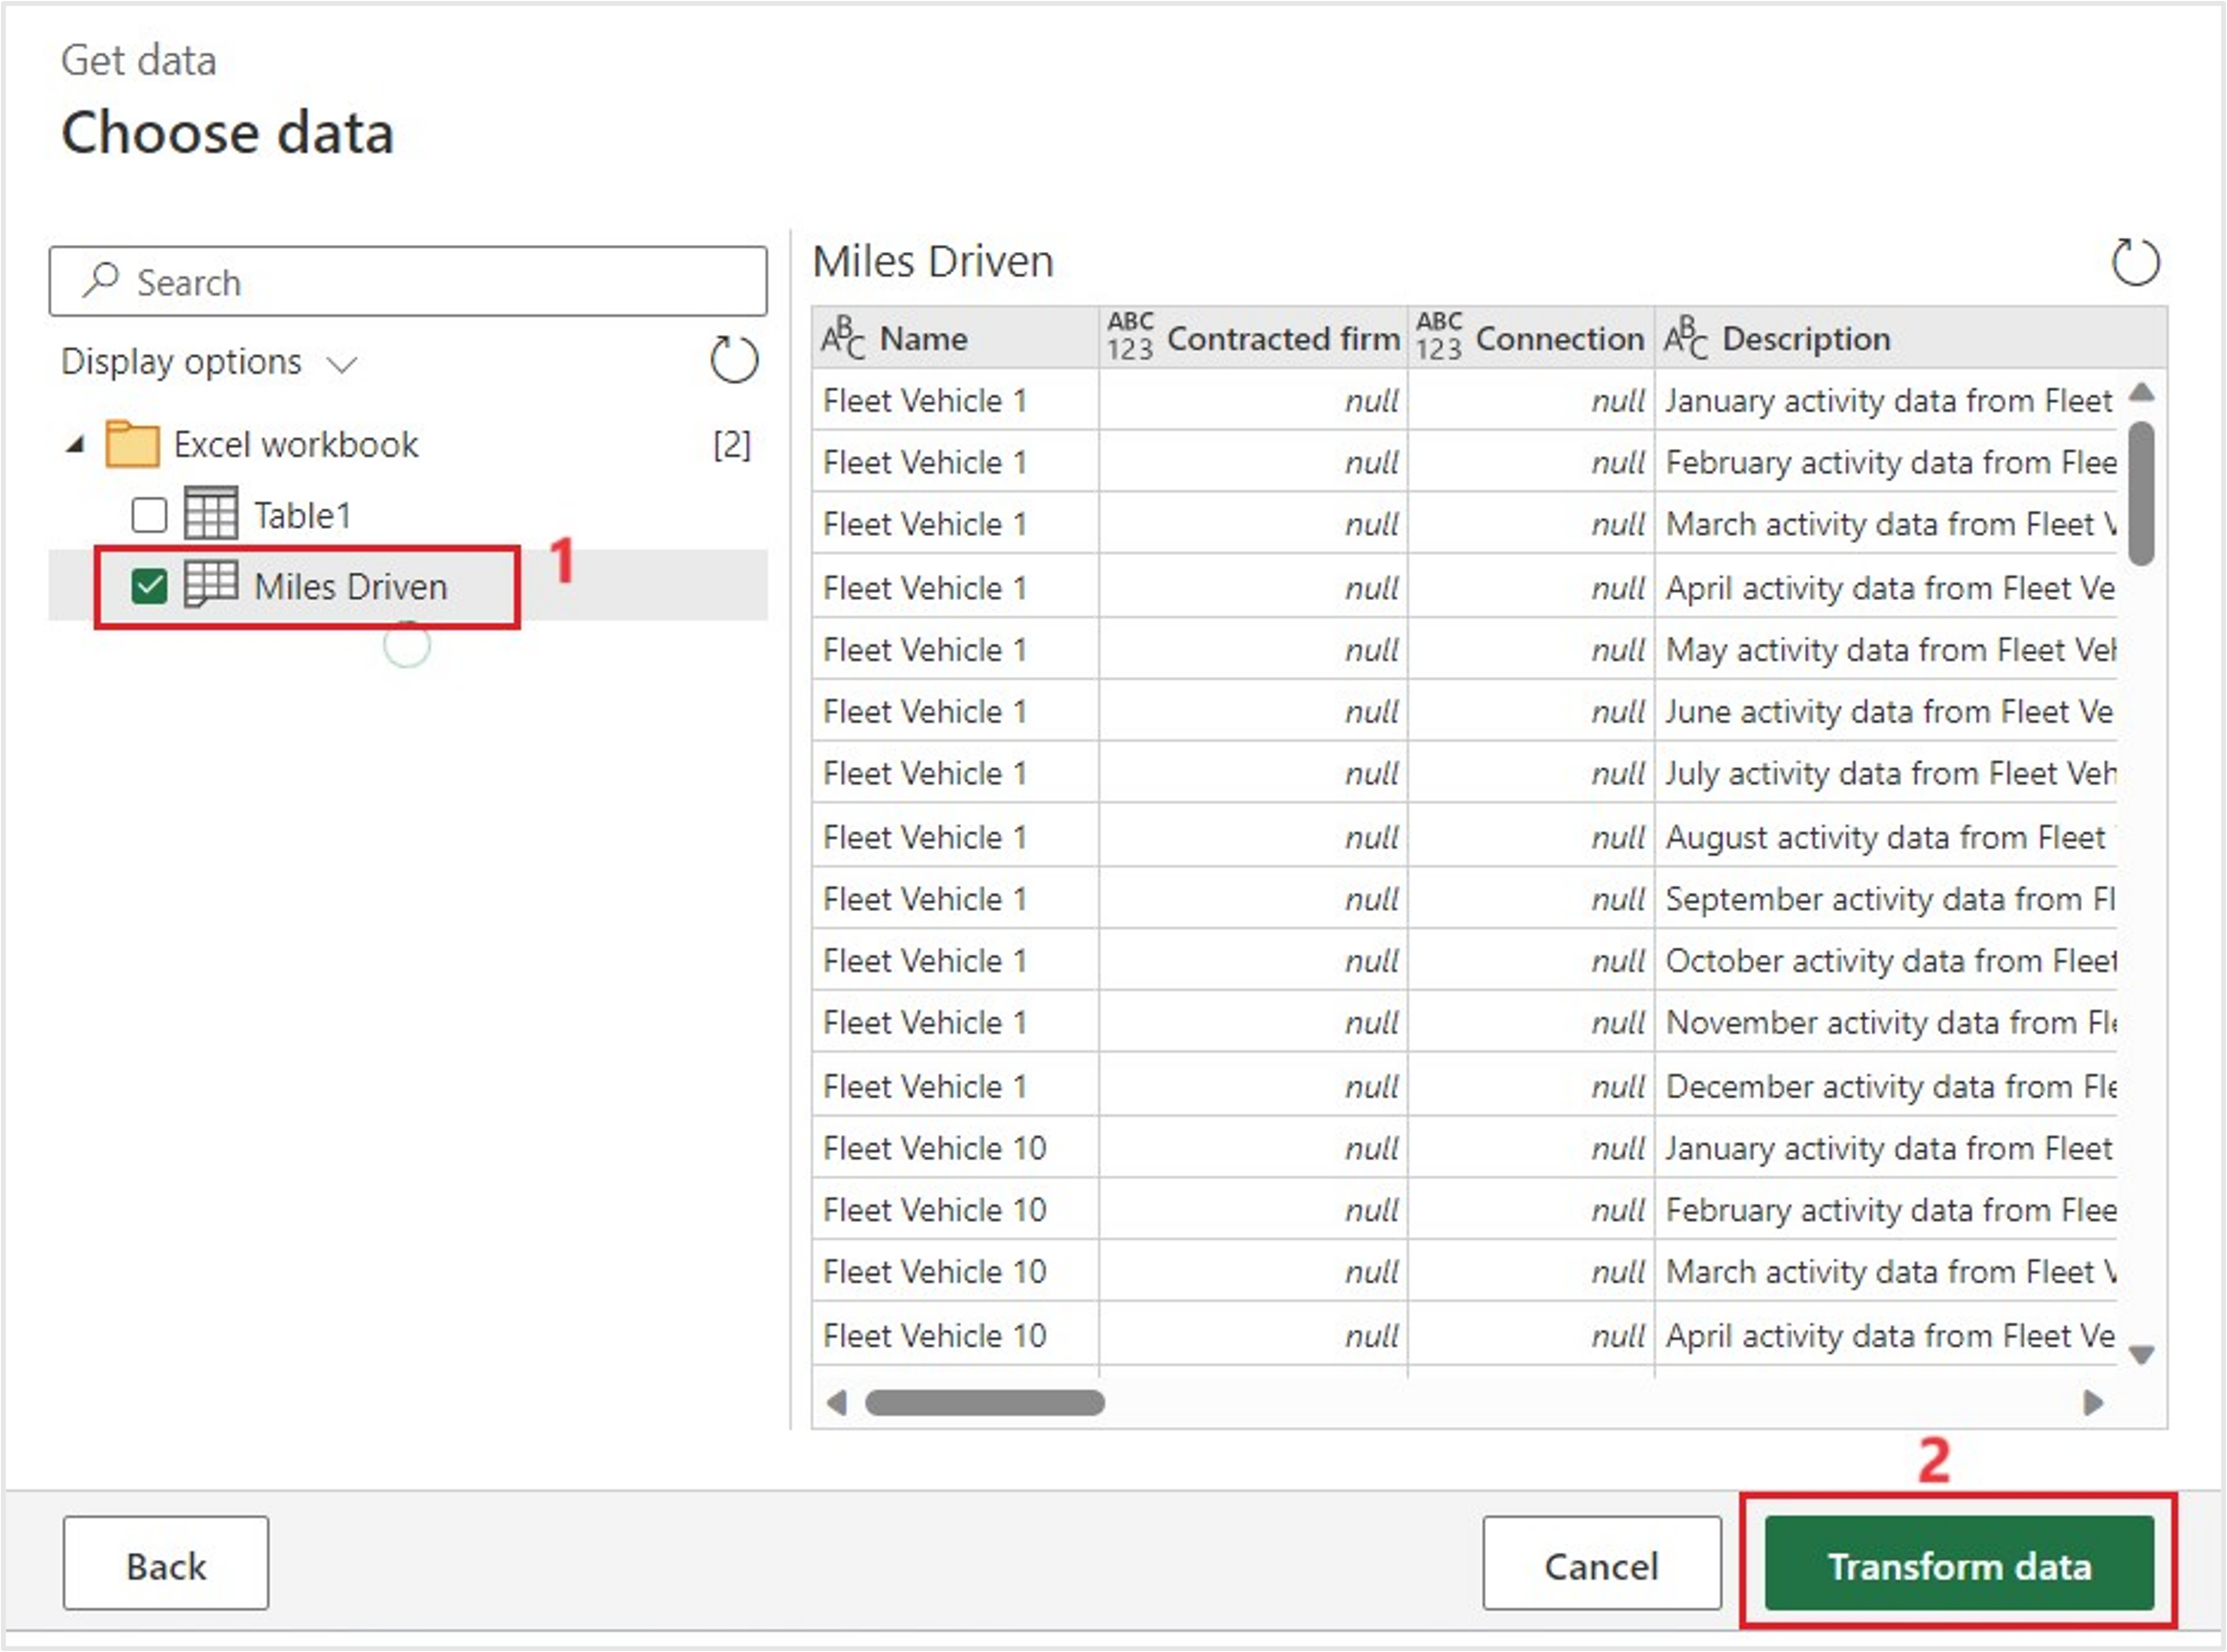Click the navigator refresh icon beside Display options

click(x=733, y=360)
